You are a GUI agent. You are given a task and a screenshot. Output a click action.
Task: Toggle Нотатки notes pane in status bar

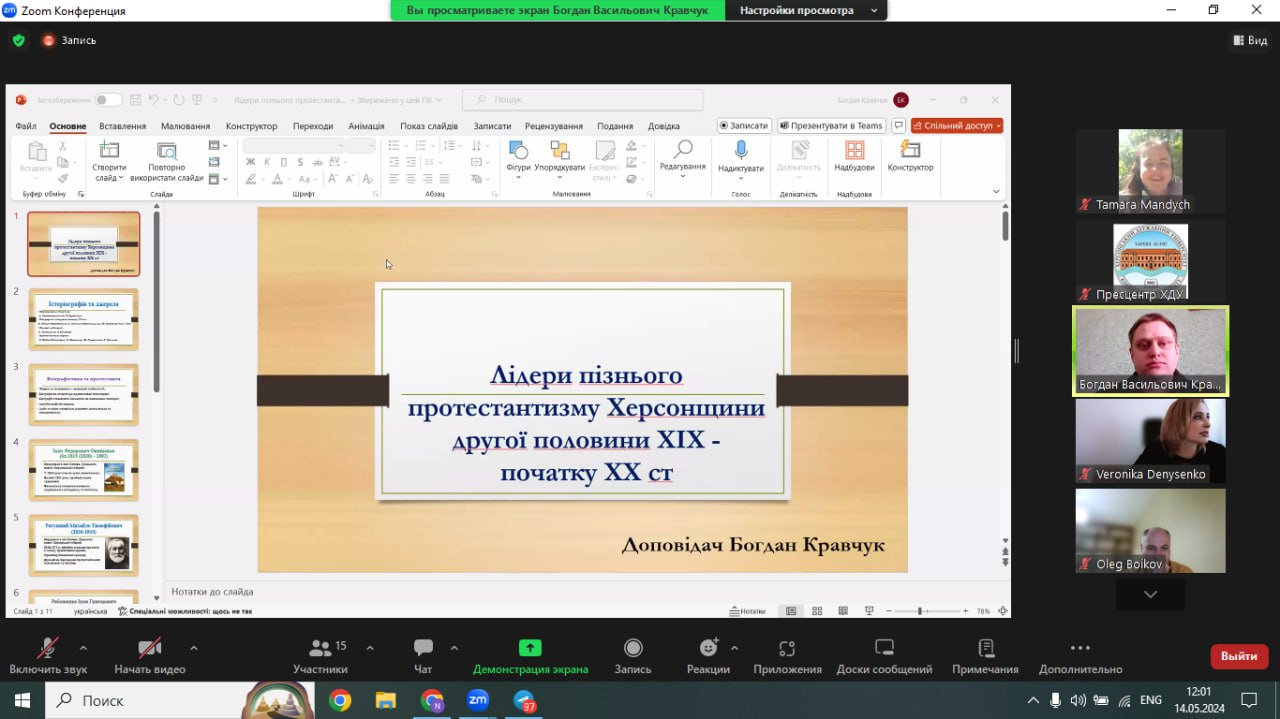[748, 611]
